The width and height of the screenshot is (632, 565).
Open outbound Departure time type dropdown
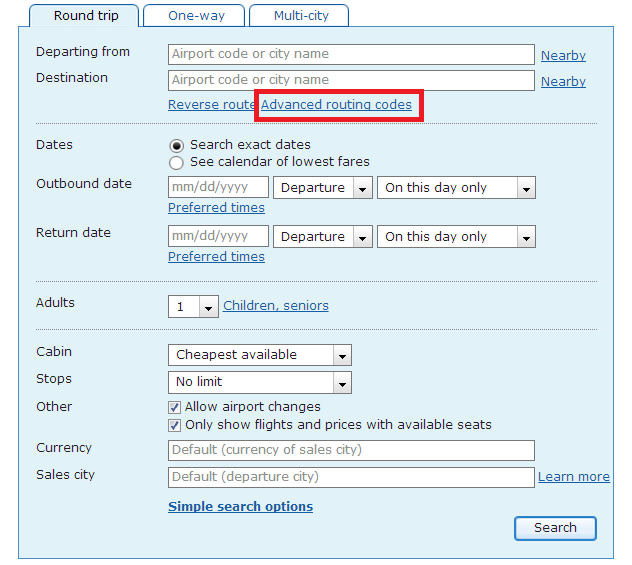[x=322, y=188]
